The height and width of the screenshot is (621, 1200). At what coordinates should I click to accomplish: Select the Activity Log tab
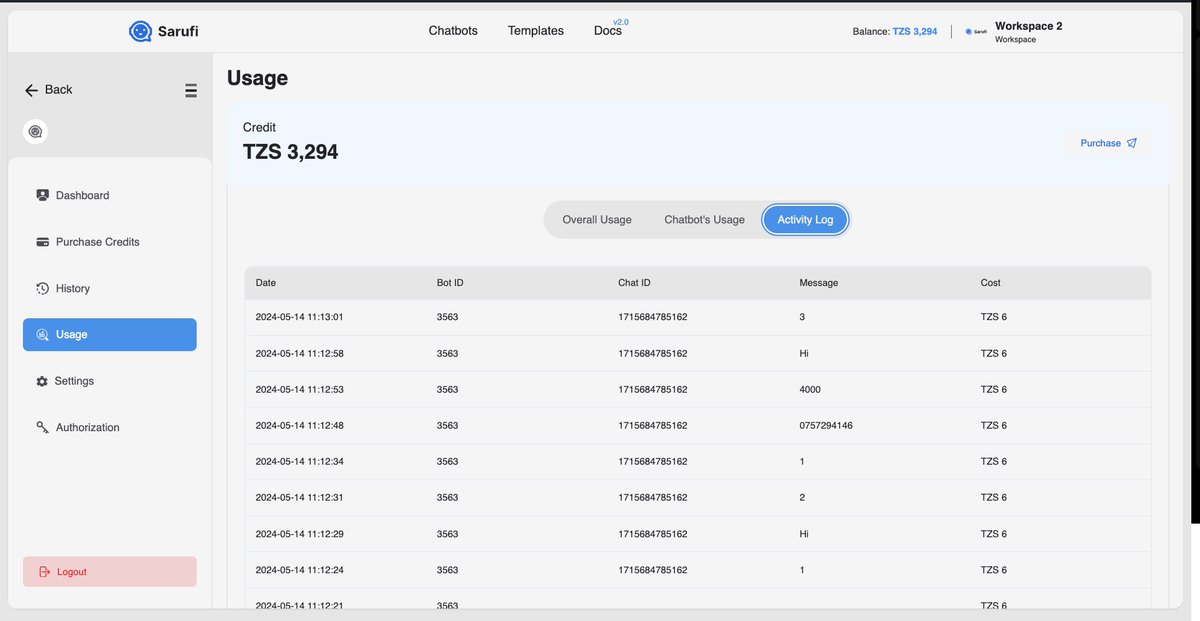805,220
